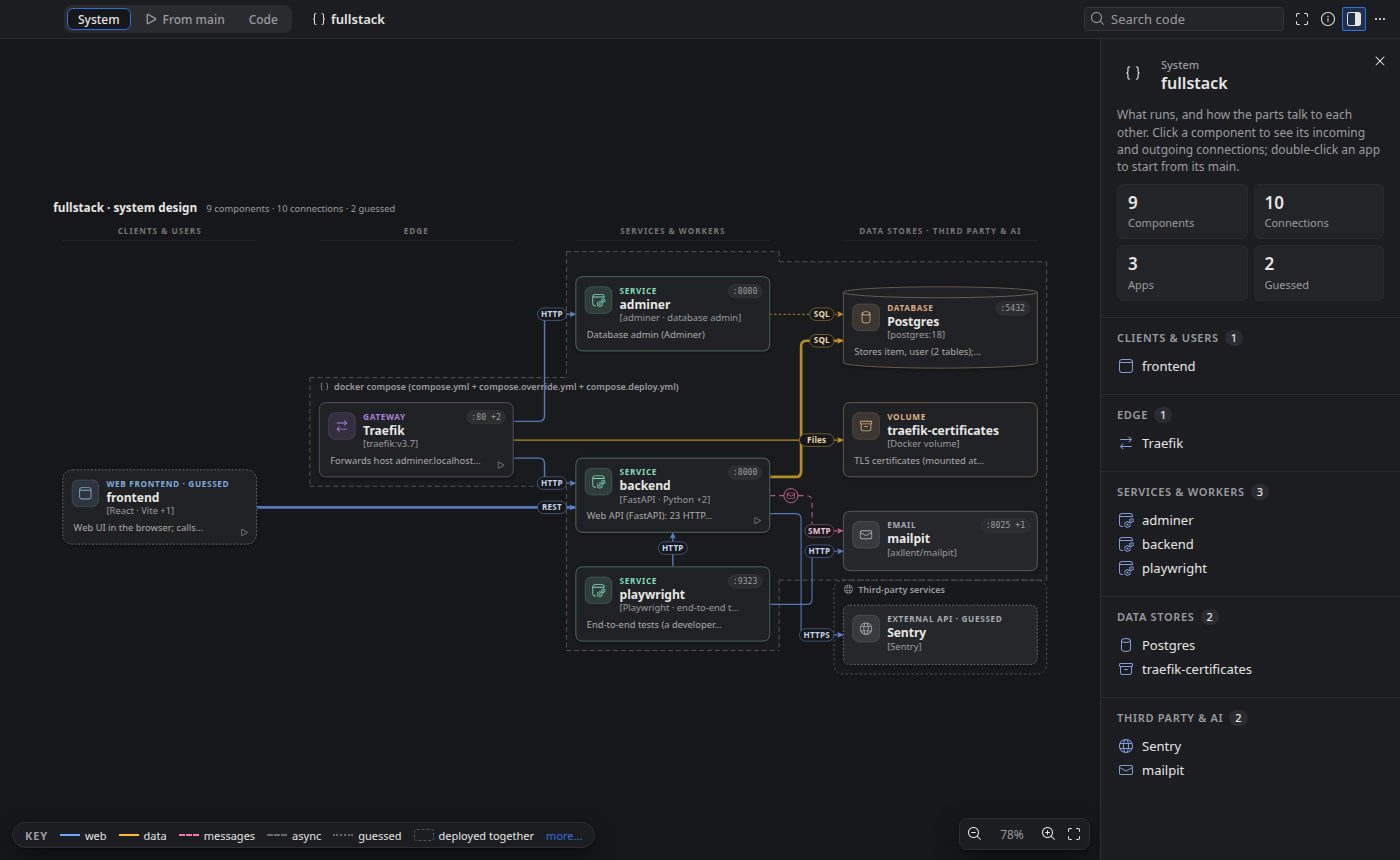Viewport: 1400px width, 860px height.
Task: Click the play triangle on backend node
Action: click(757, 520)
